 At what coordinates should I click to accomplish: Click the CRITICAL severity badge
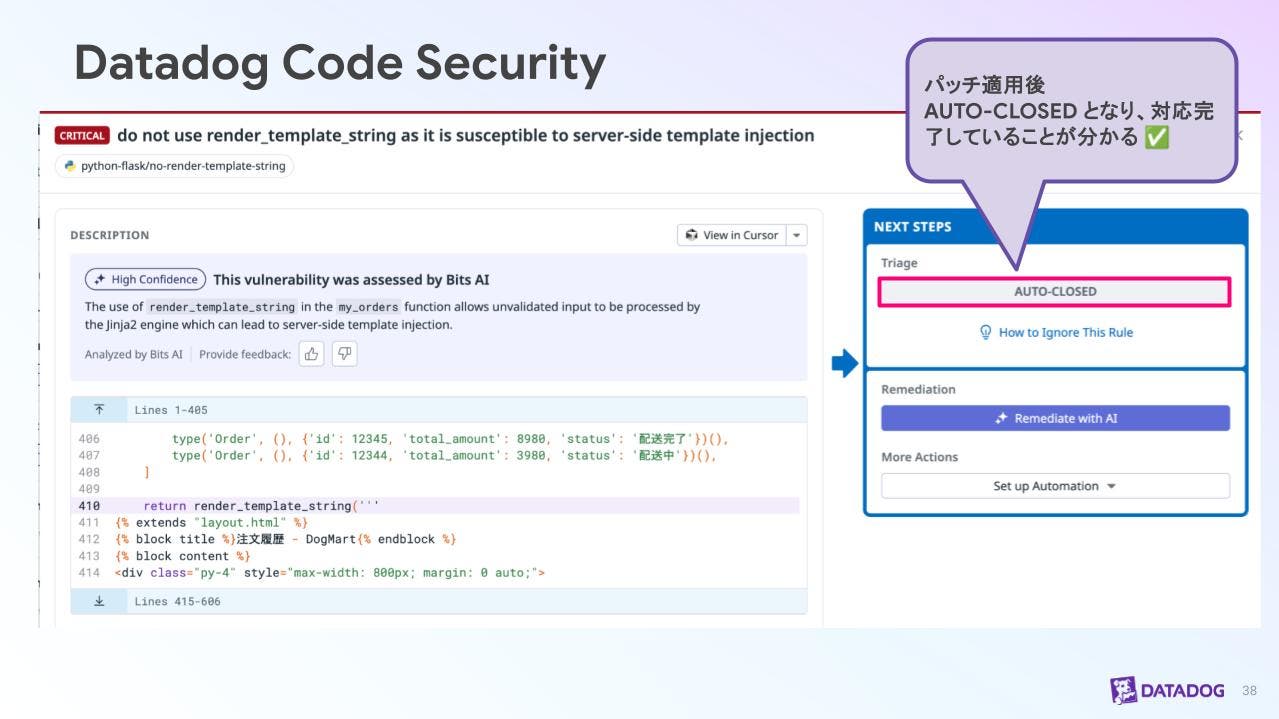tap(82, 136)
